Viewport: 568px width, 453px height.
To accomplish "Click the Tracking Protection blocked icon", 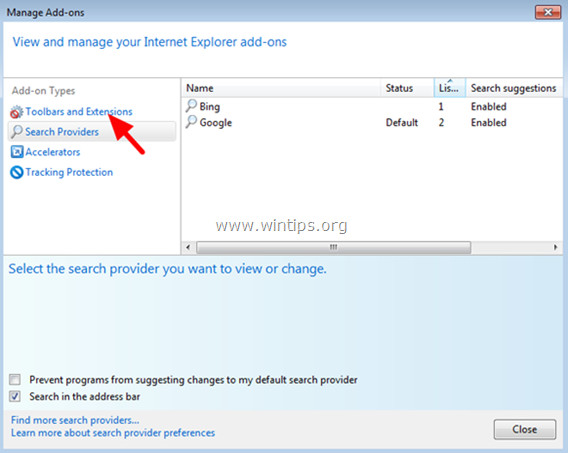I will pyautogui.click(x=17, y=172).
